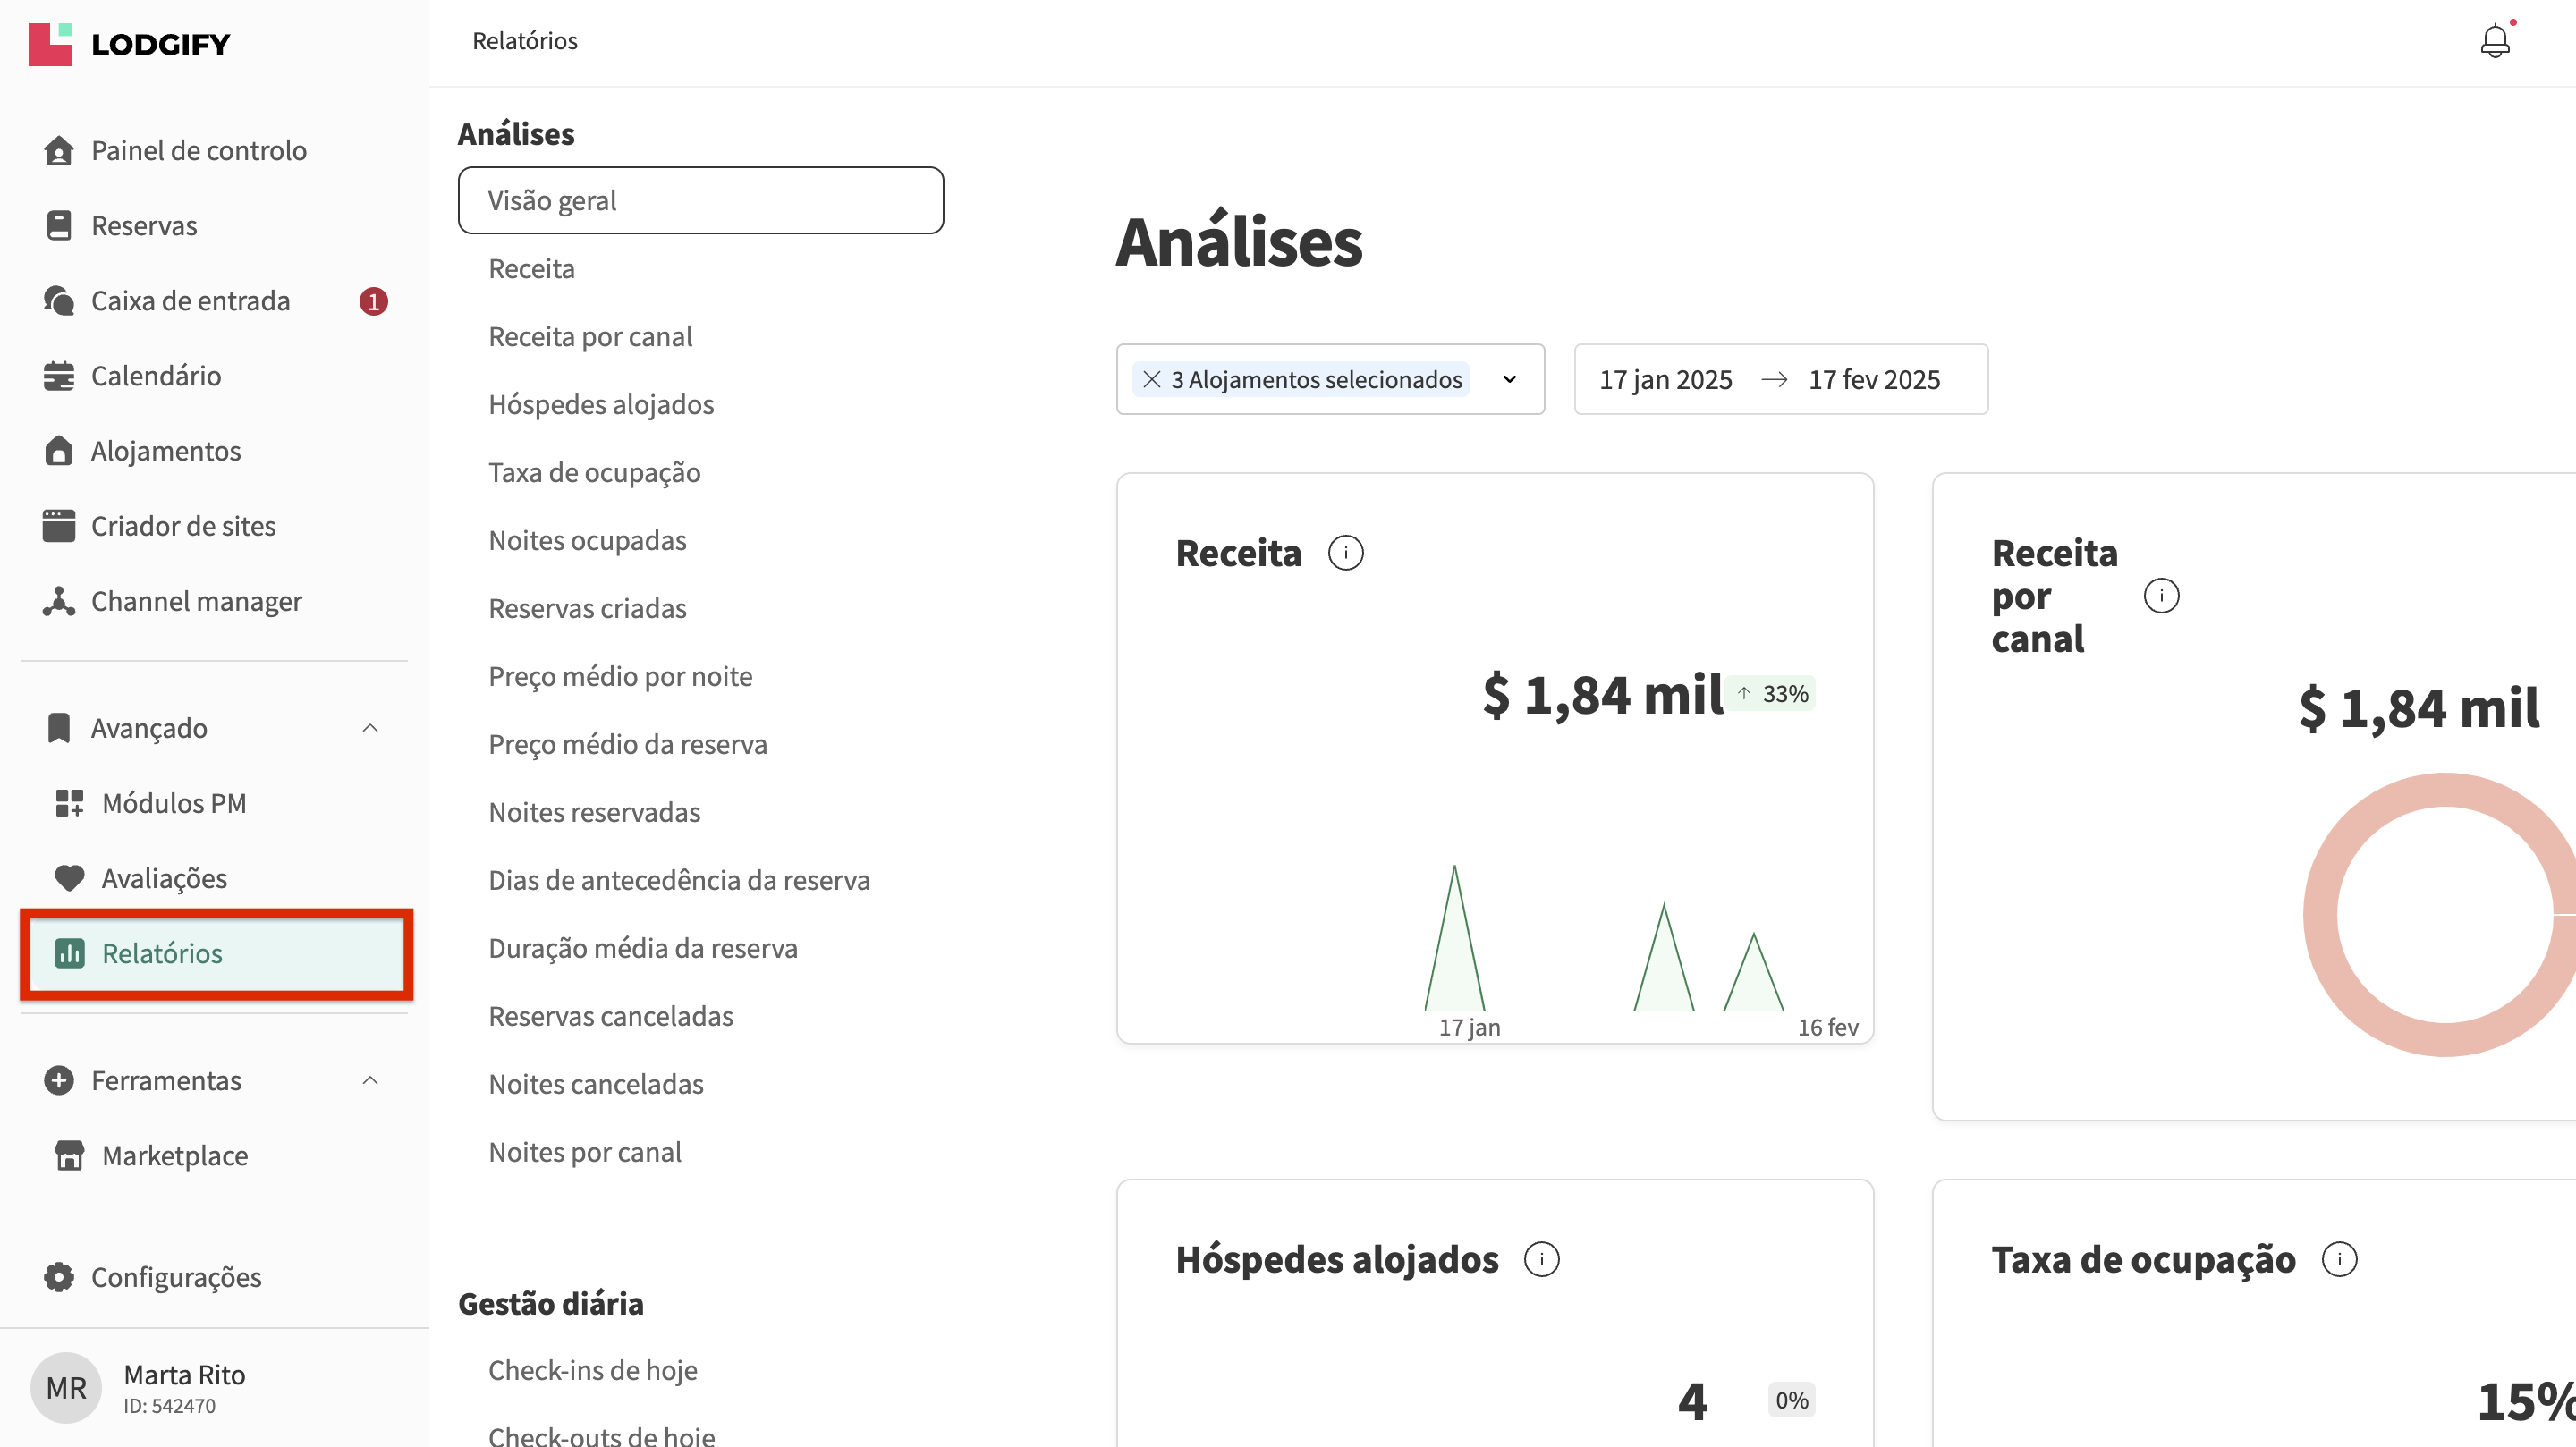Open the Channel manager section
2576x1447 pixels.
click(195, 601)
